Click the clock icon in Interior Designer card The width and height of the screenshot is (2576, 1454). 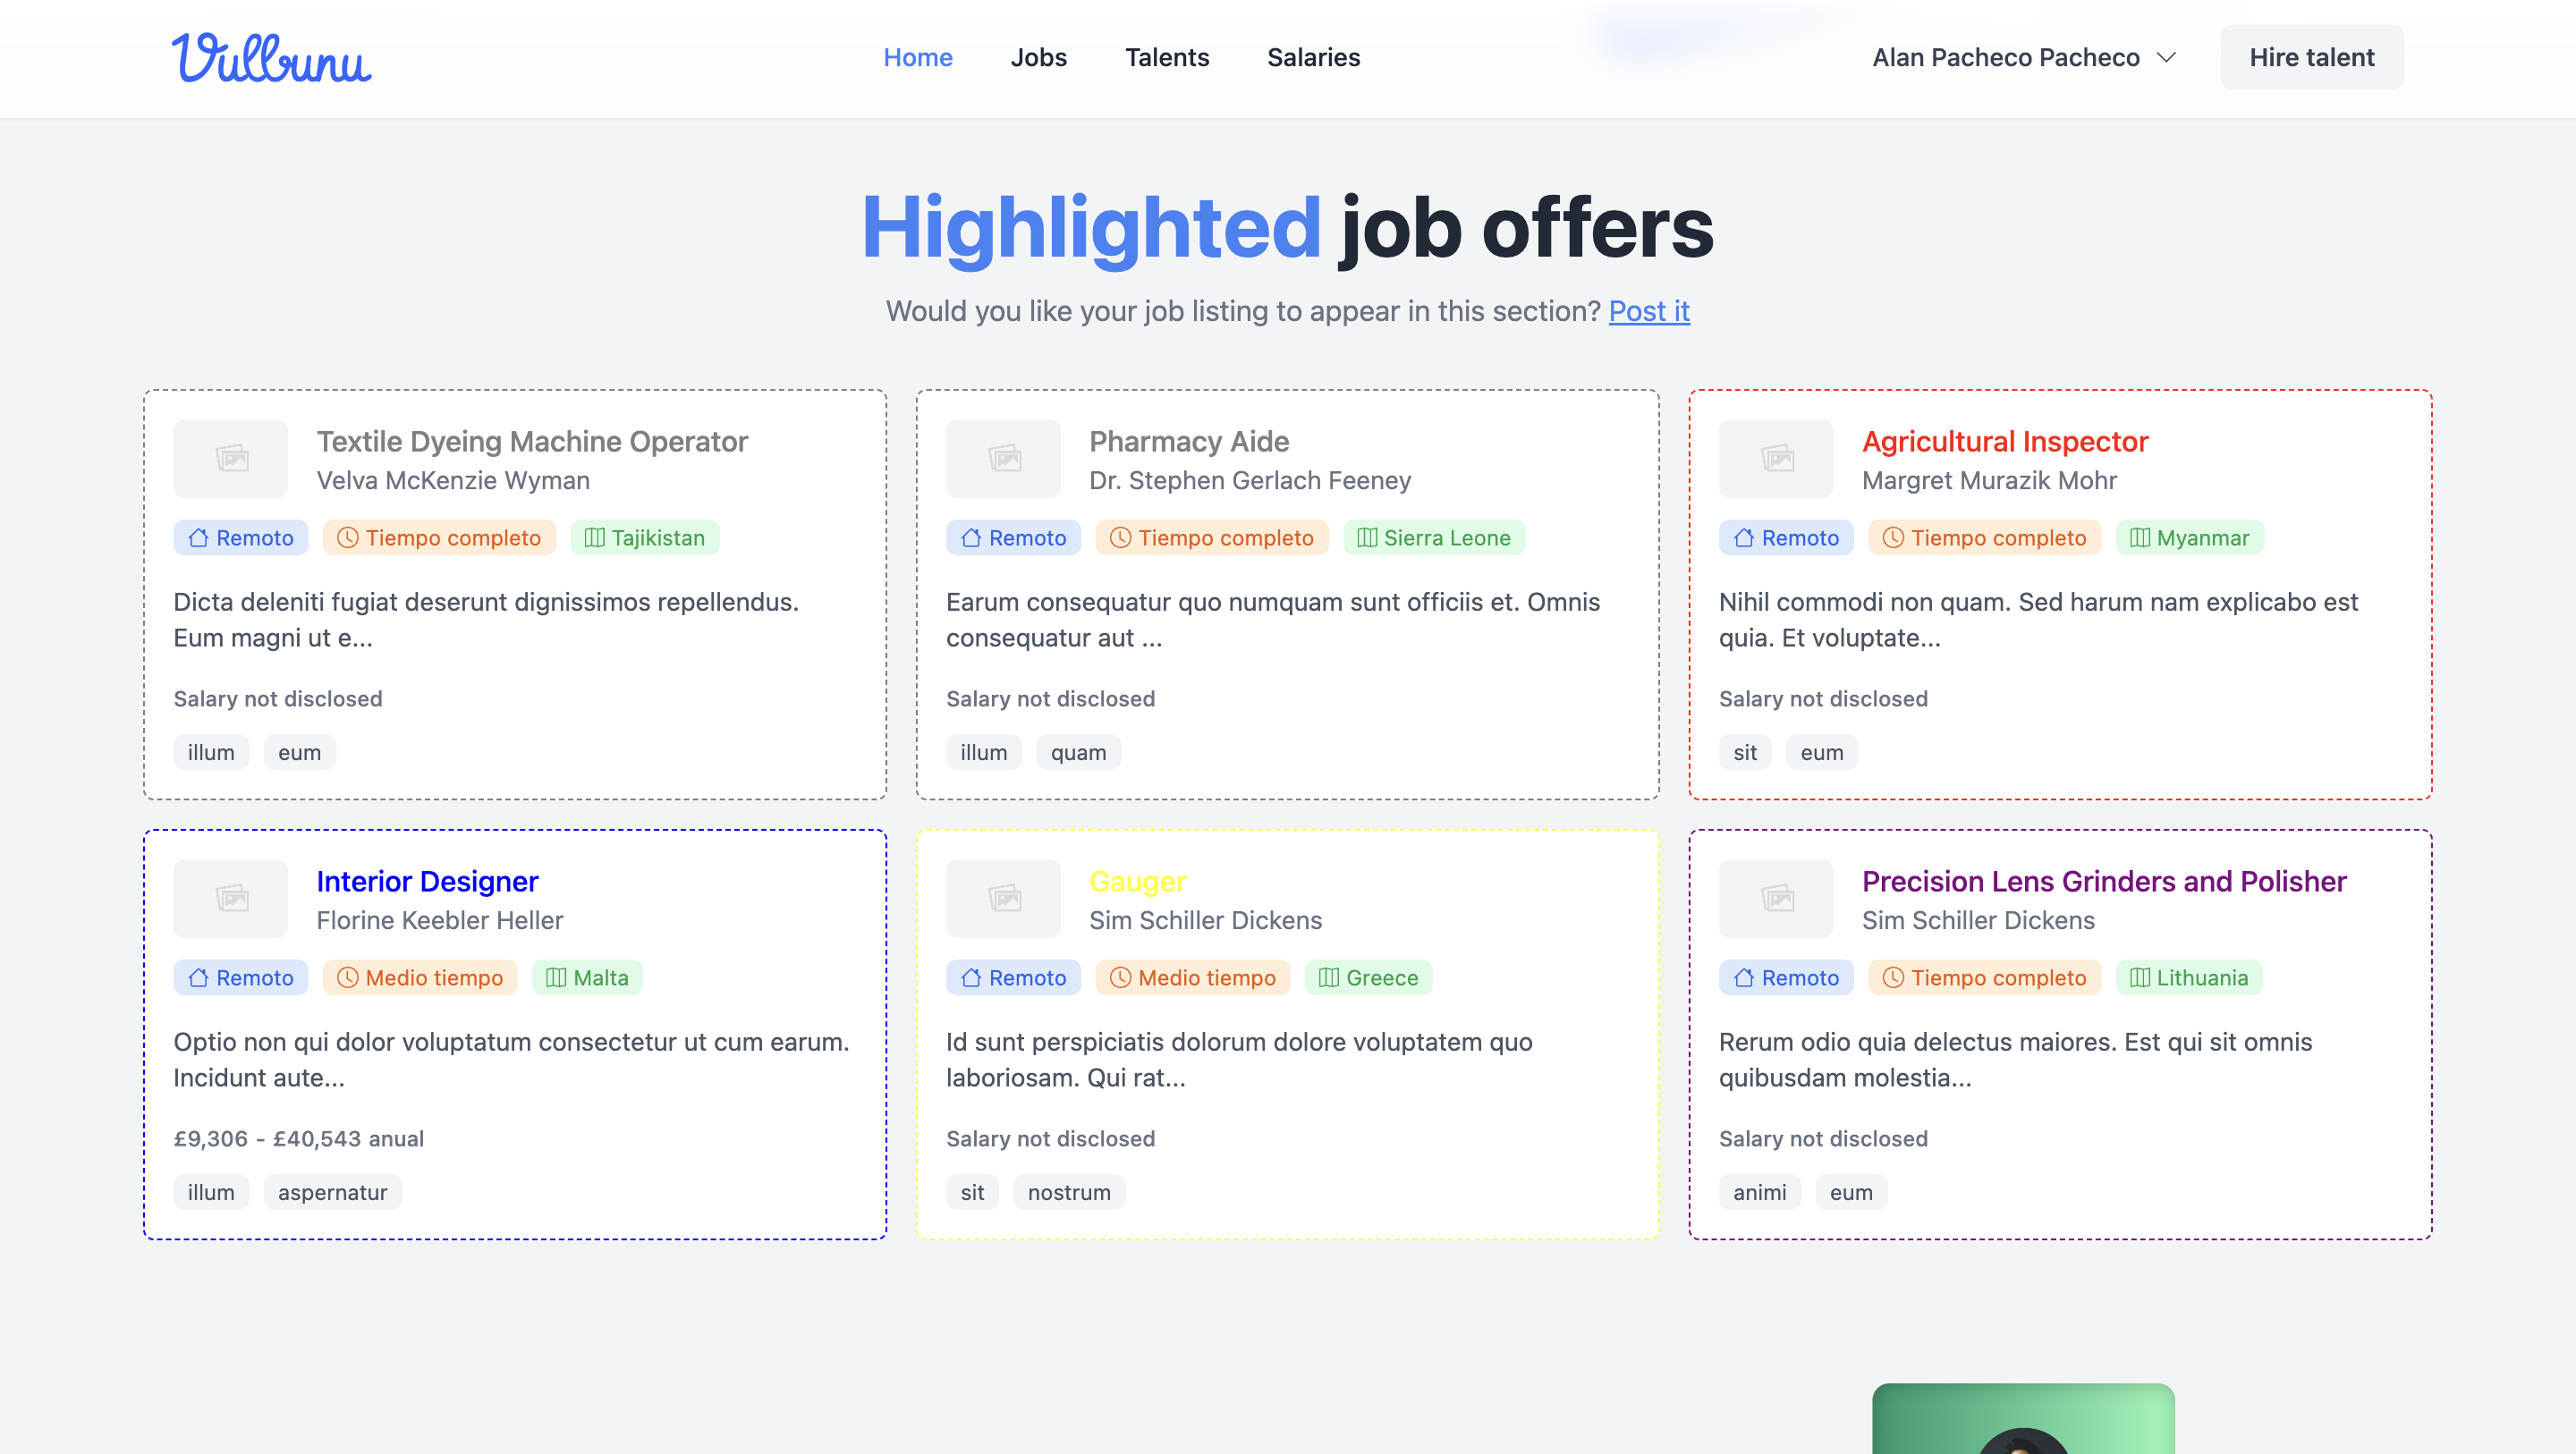coord(347,978)
